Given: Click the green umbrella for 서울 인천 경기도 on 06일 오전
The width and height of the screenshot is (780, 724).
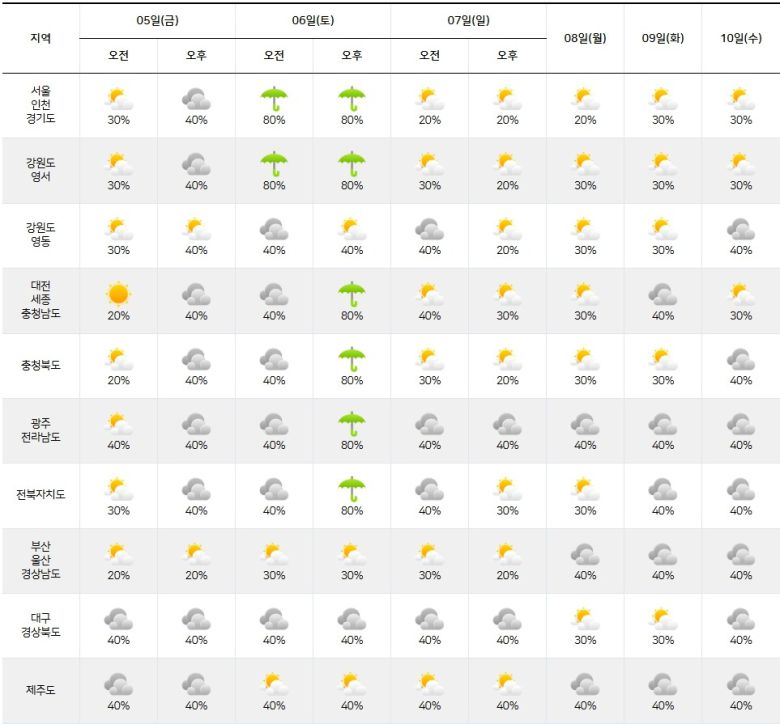Looking at the screenshot, I should (274, 98).
